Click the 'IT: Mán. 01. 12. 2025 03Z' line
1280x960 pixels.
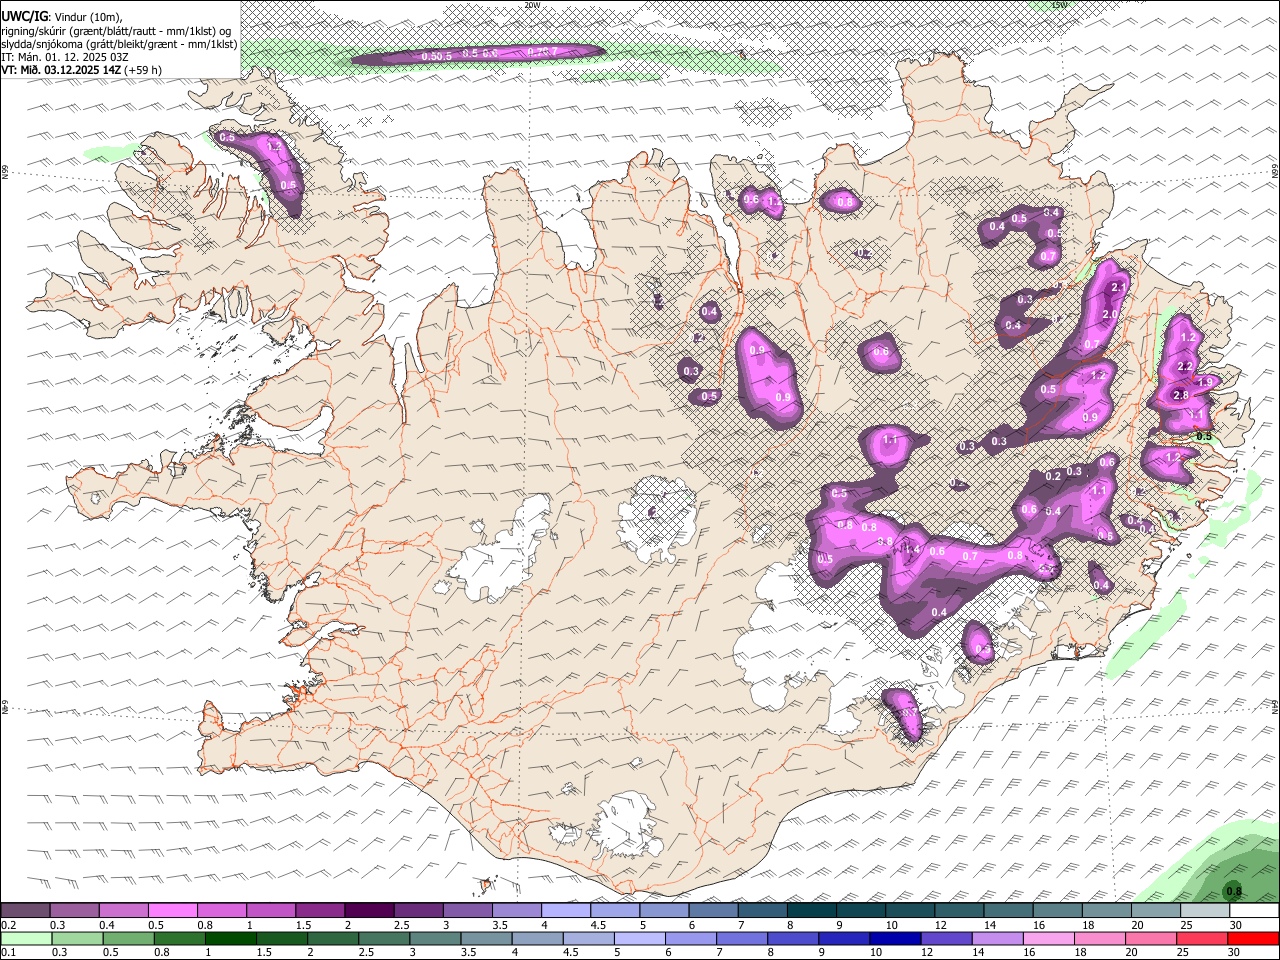tap(65, 57)
